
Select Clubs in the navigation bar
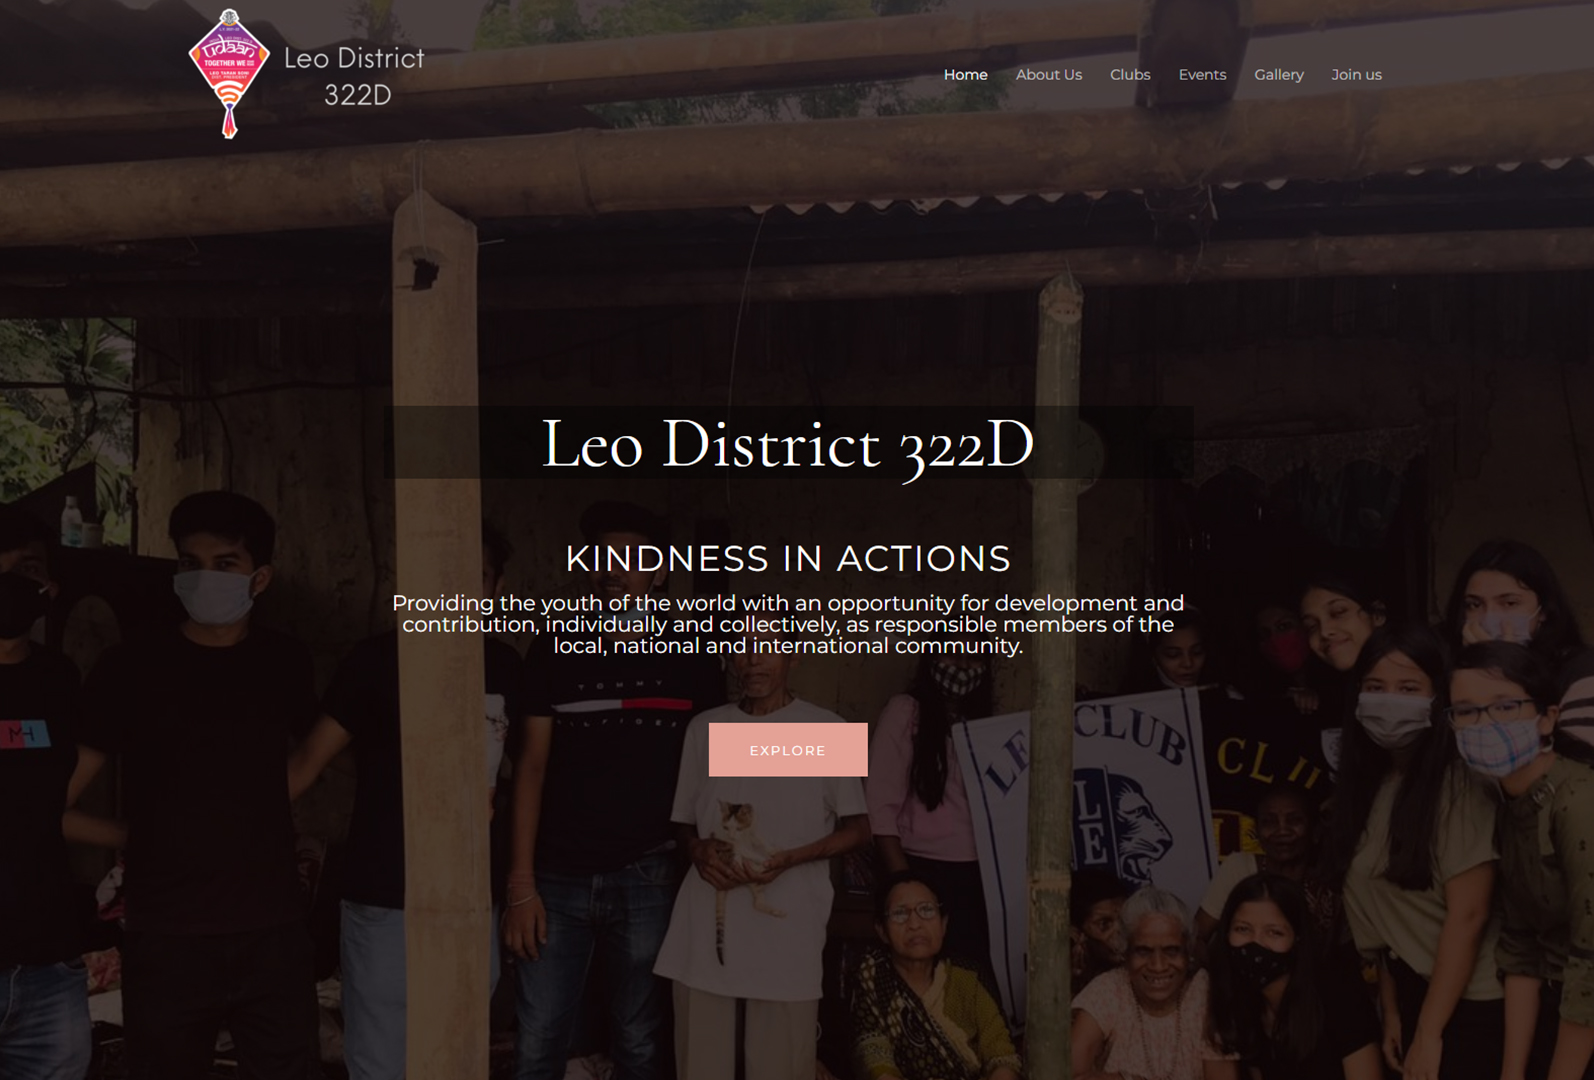point(1130,75)
